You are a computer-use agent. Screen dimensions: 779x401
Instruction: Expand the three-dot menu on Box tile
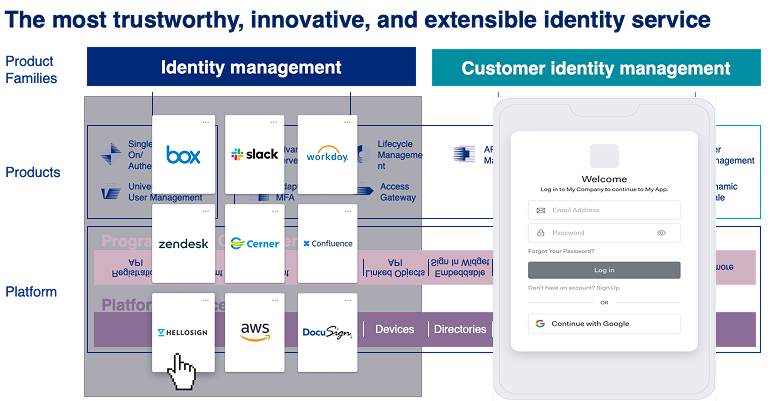pyautogui.click(x=206, y=122)
